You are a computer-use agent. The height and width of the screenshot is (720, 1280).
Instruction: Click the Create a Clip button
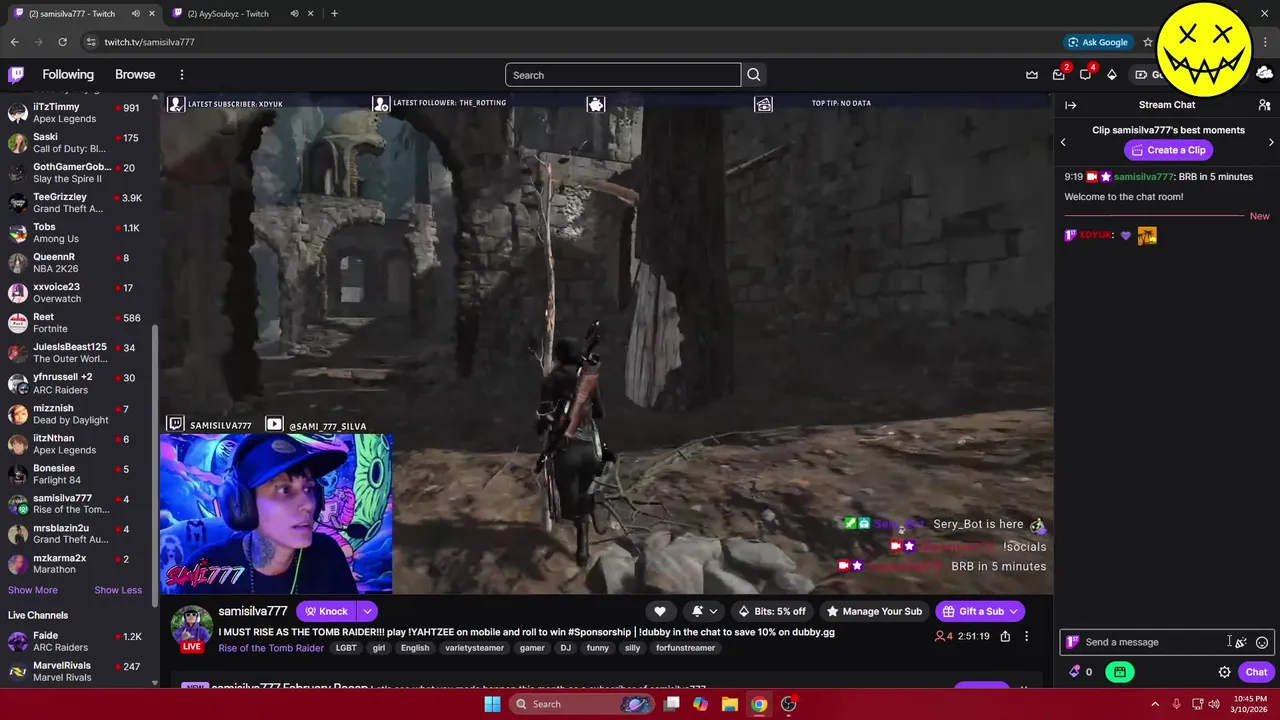[1168, 150]
